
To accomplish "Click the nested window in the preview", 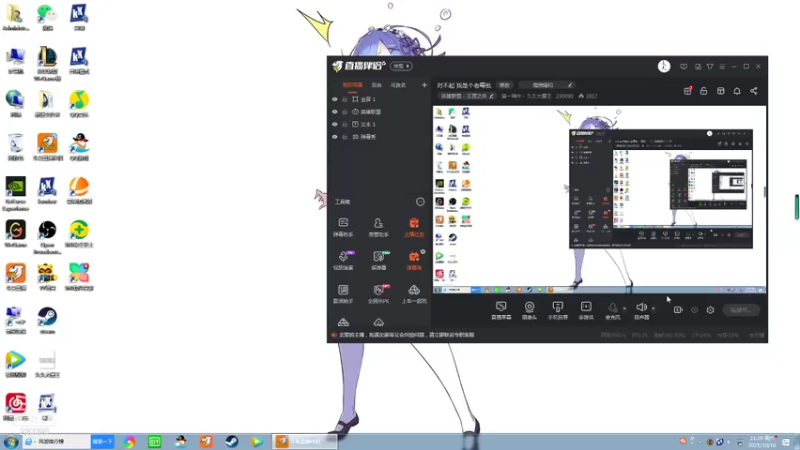I will tap(661, 189).
